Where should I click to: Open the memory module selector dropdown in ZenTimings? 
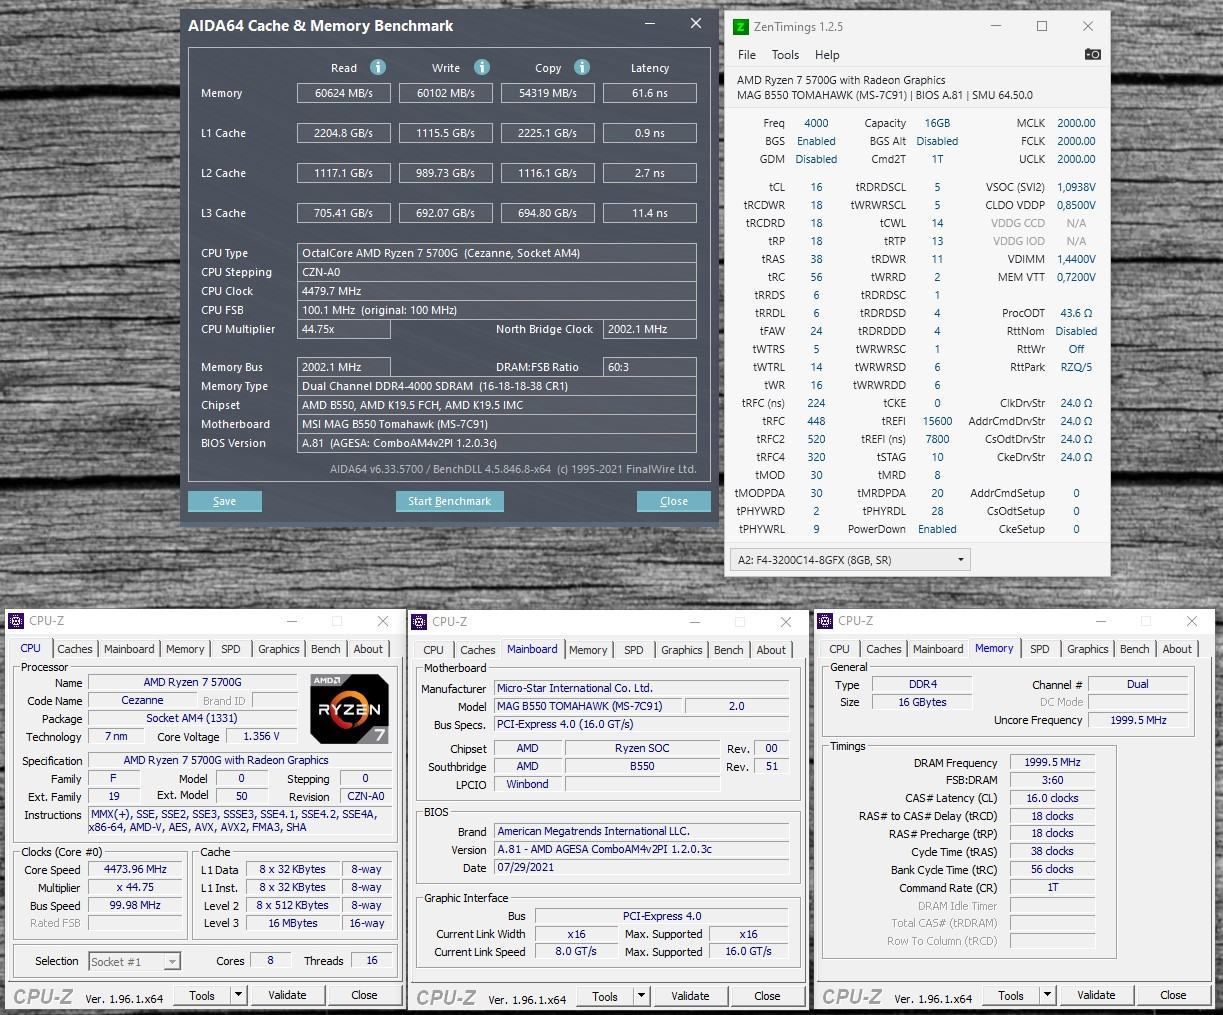(850, 560)
